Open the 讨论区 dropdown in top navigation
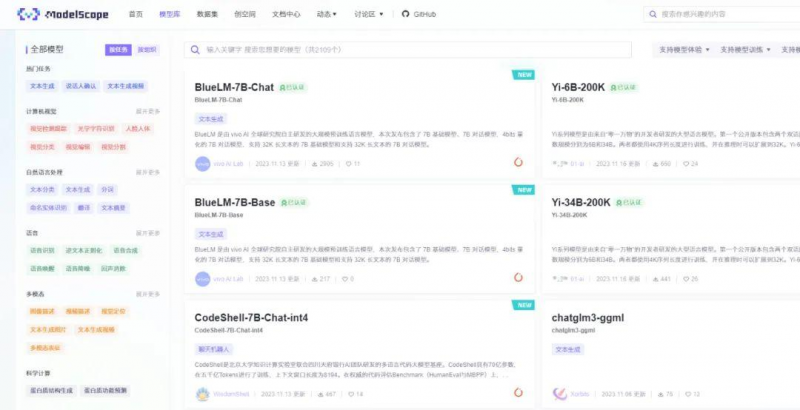Screen dimensions: 800x410 (x=368, y=14)
